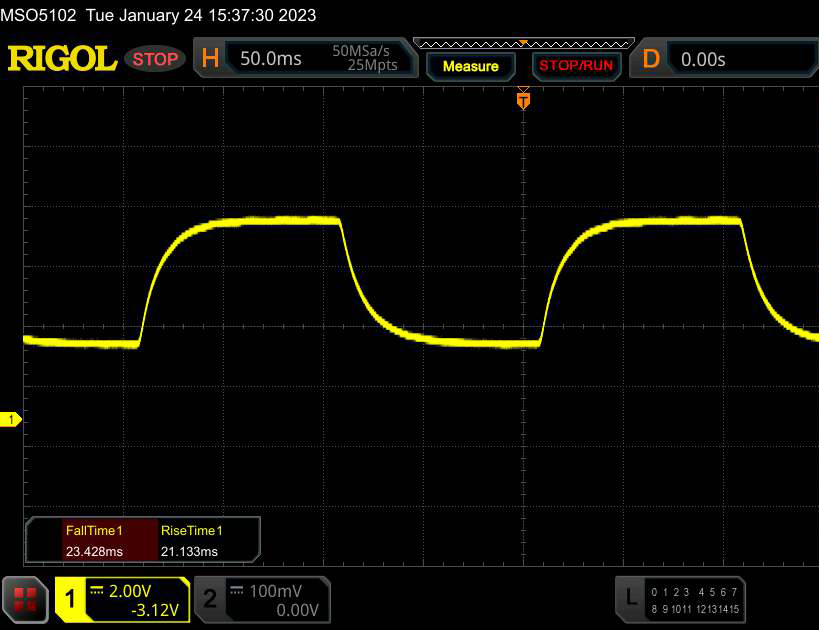Tap the red function navigation grid icon
819x630 pixels.
point(26,599)
